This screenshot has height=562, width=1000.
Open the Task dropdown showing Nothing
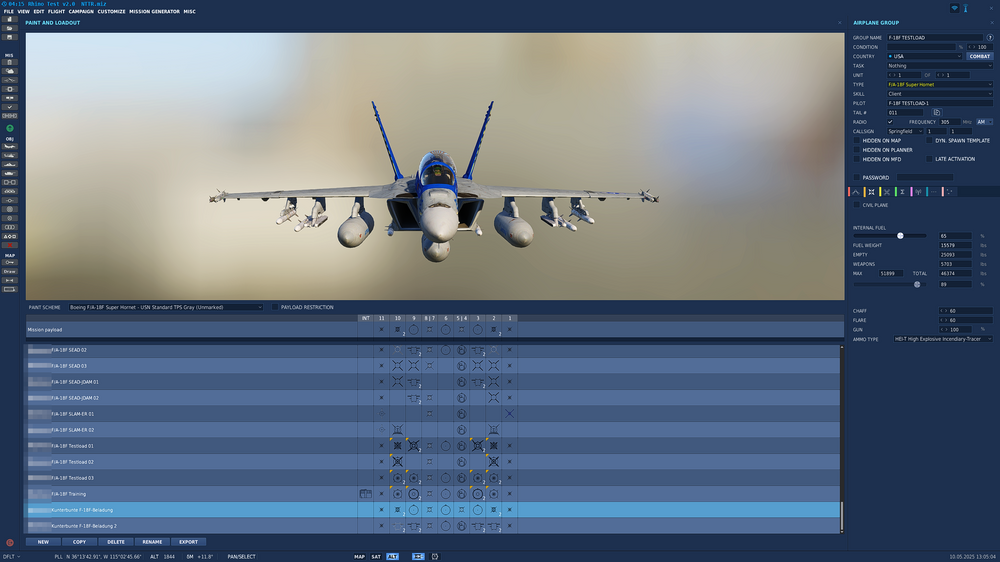(x=939, y=66)
